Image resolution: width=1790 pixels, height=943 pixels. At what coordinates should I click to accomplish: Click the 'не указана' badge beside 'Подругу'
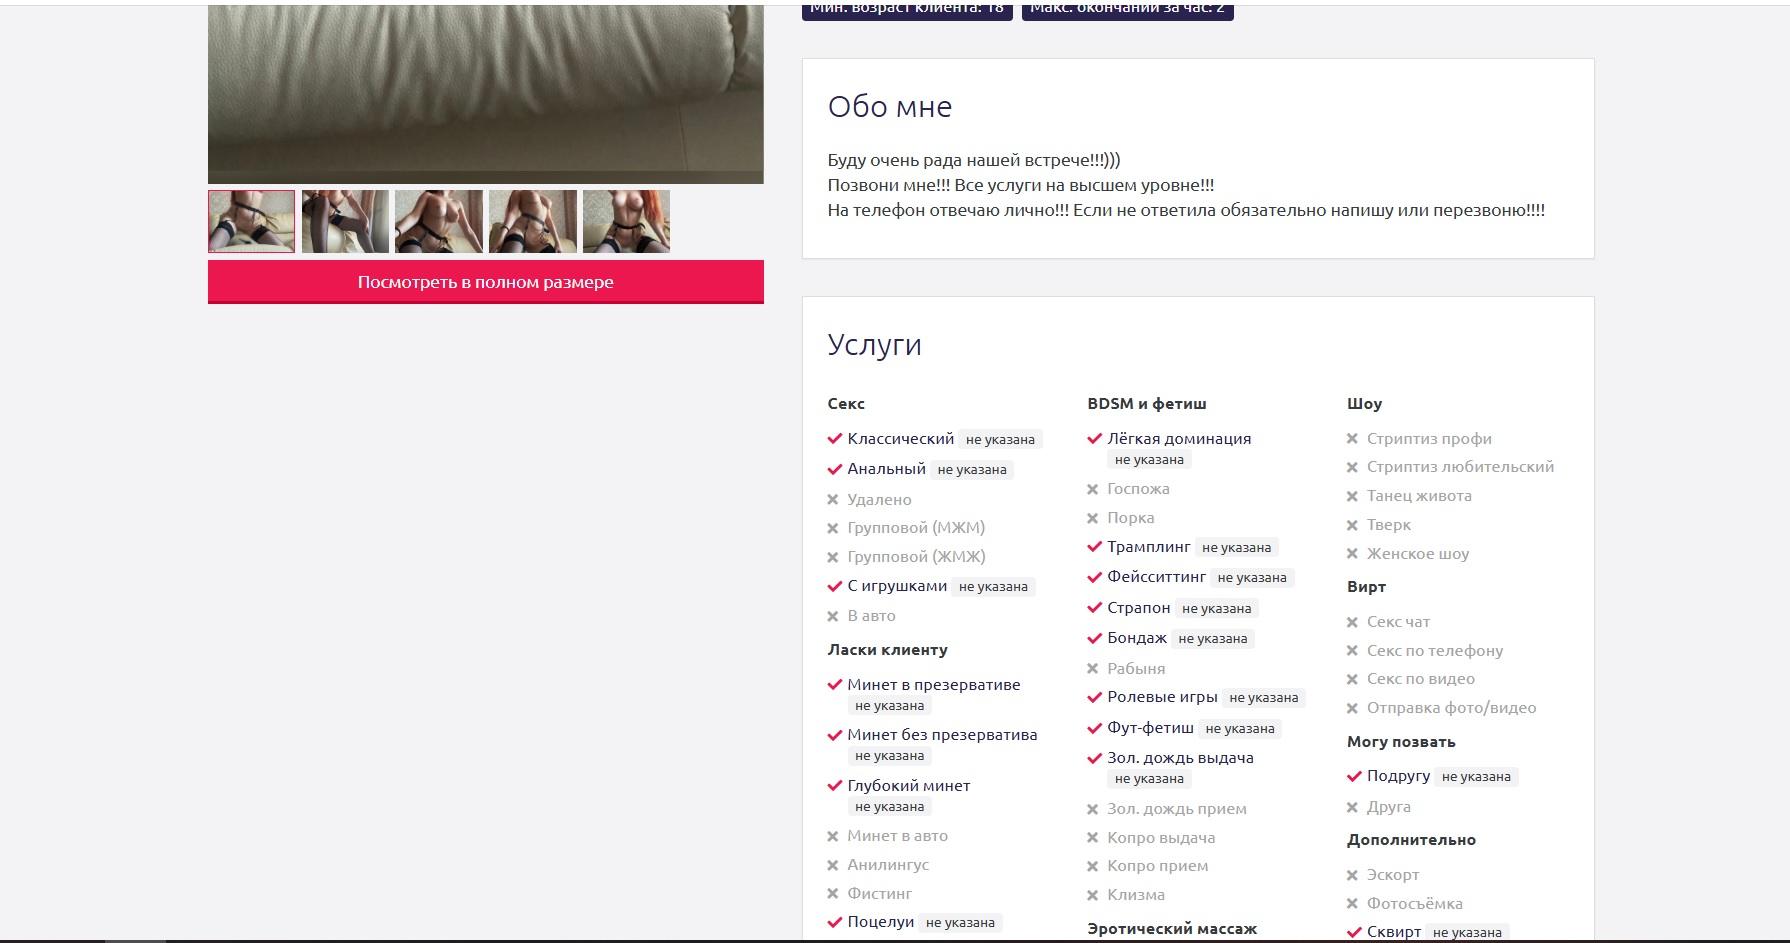[1475, 777]
